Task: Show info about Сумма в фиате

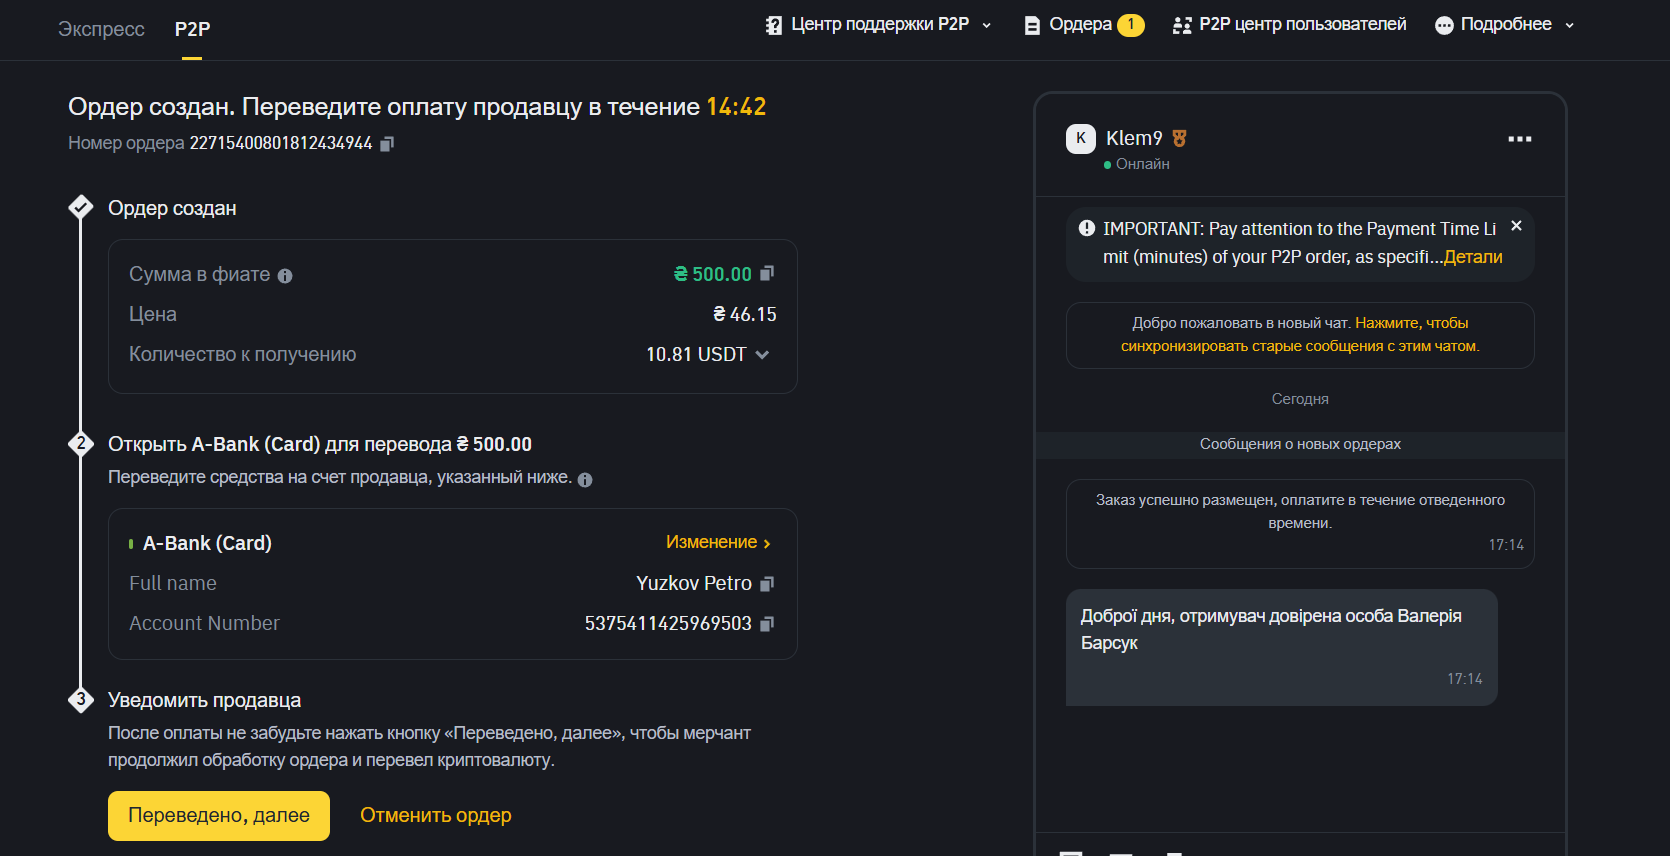Action: [285, 276]
